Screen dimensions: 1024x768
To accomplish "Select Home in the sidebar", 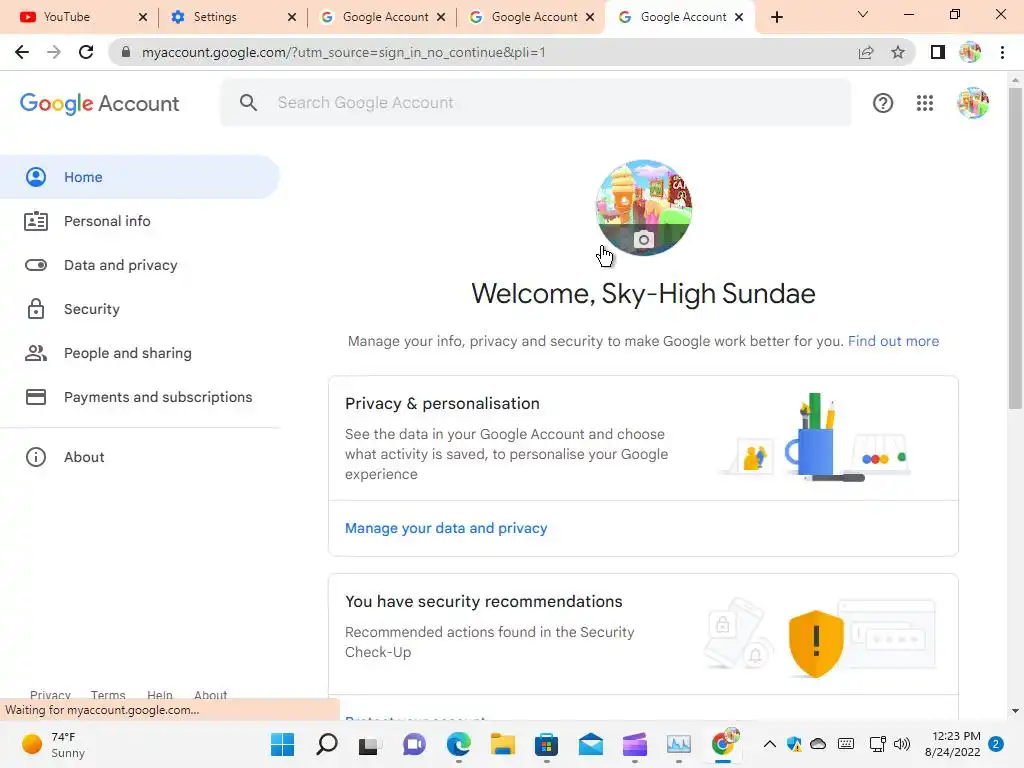I will tap(140, 177).
